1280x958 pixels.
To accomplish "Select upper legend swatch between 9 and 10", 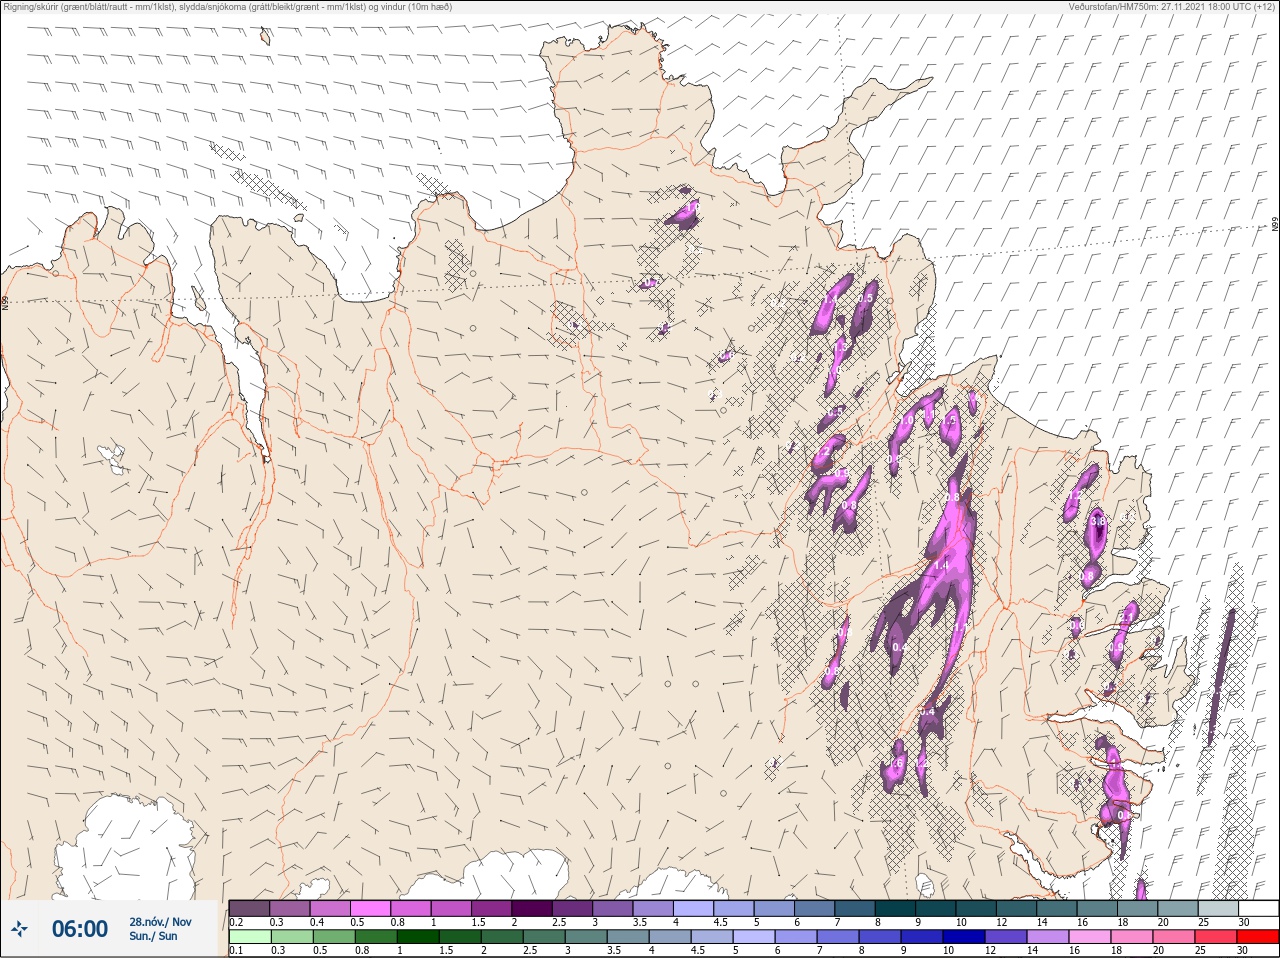I will 936,908.
